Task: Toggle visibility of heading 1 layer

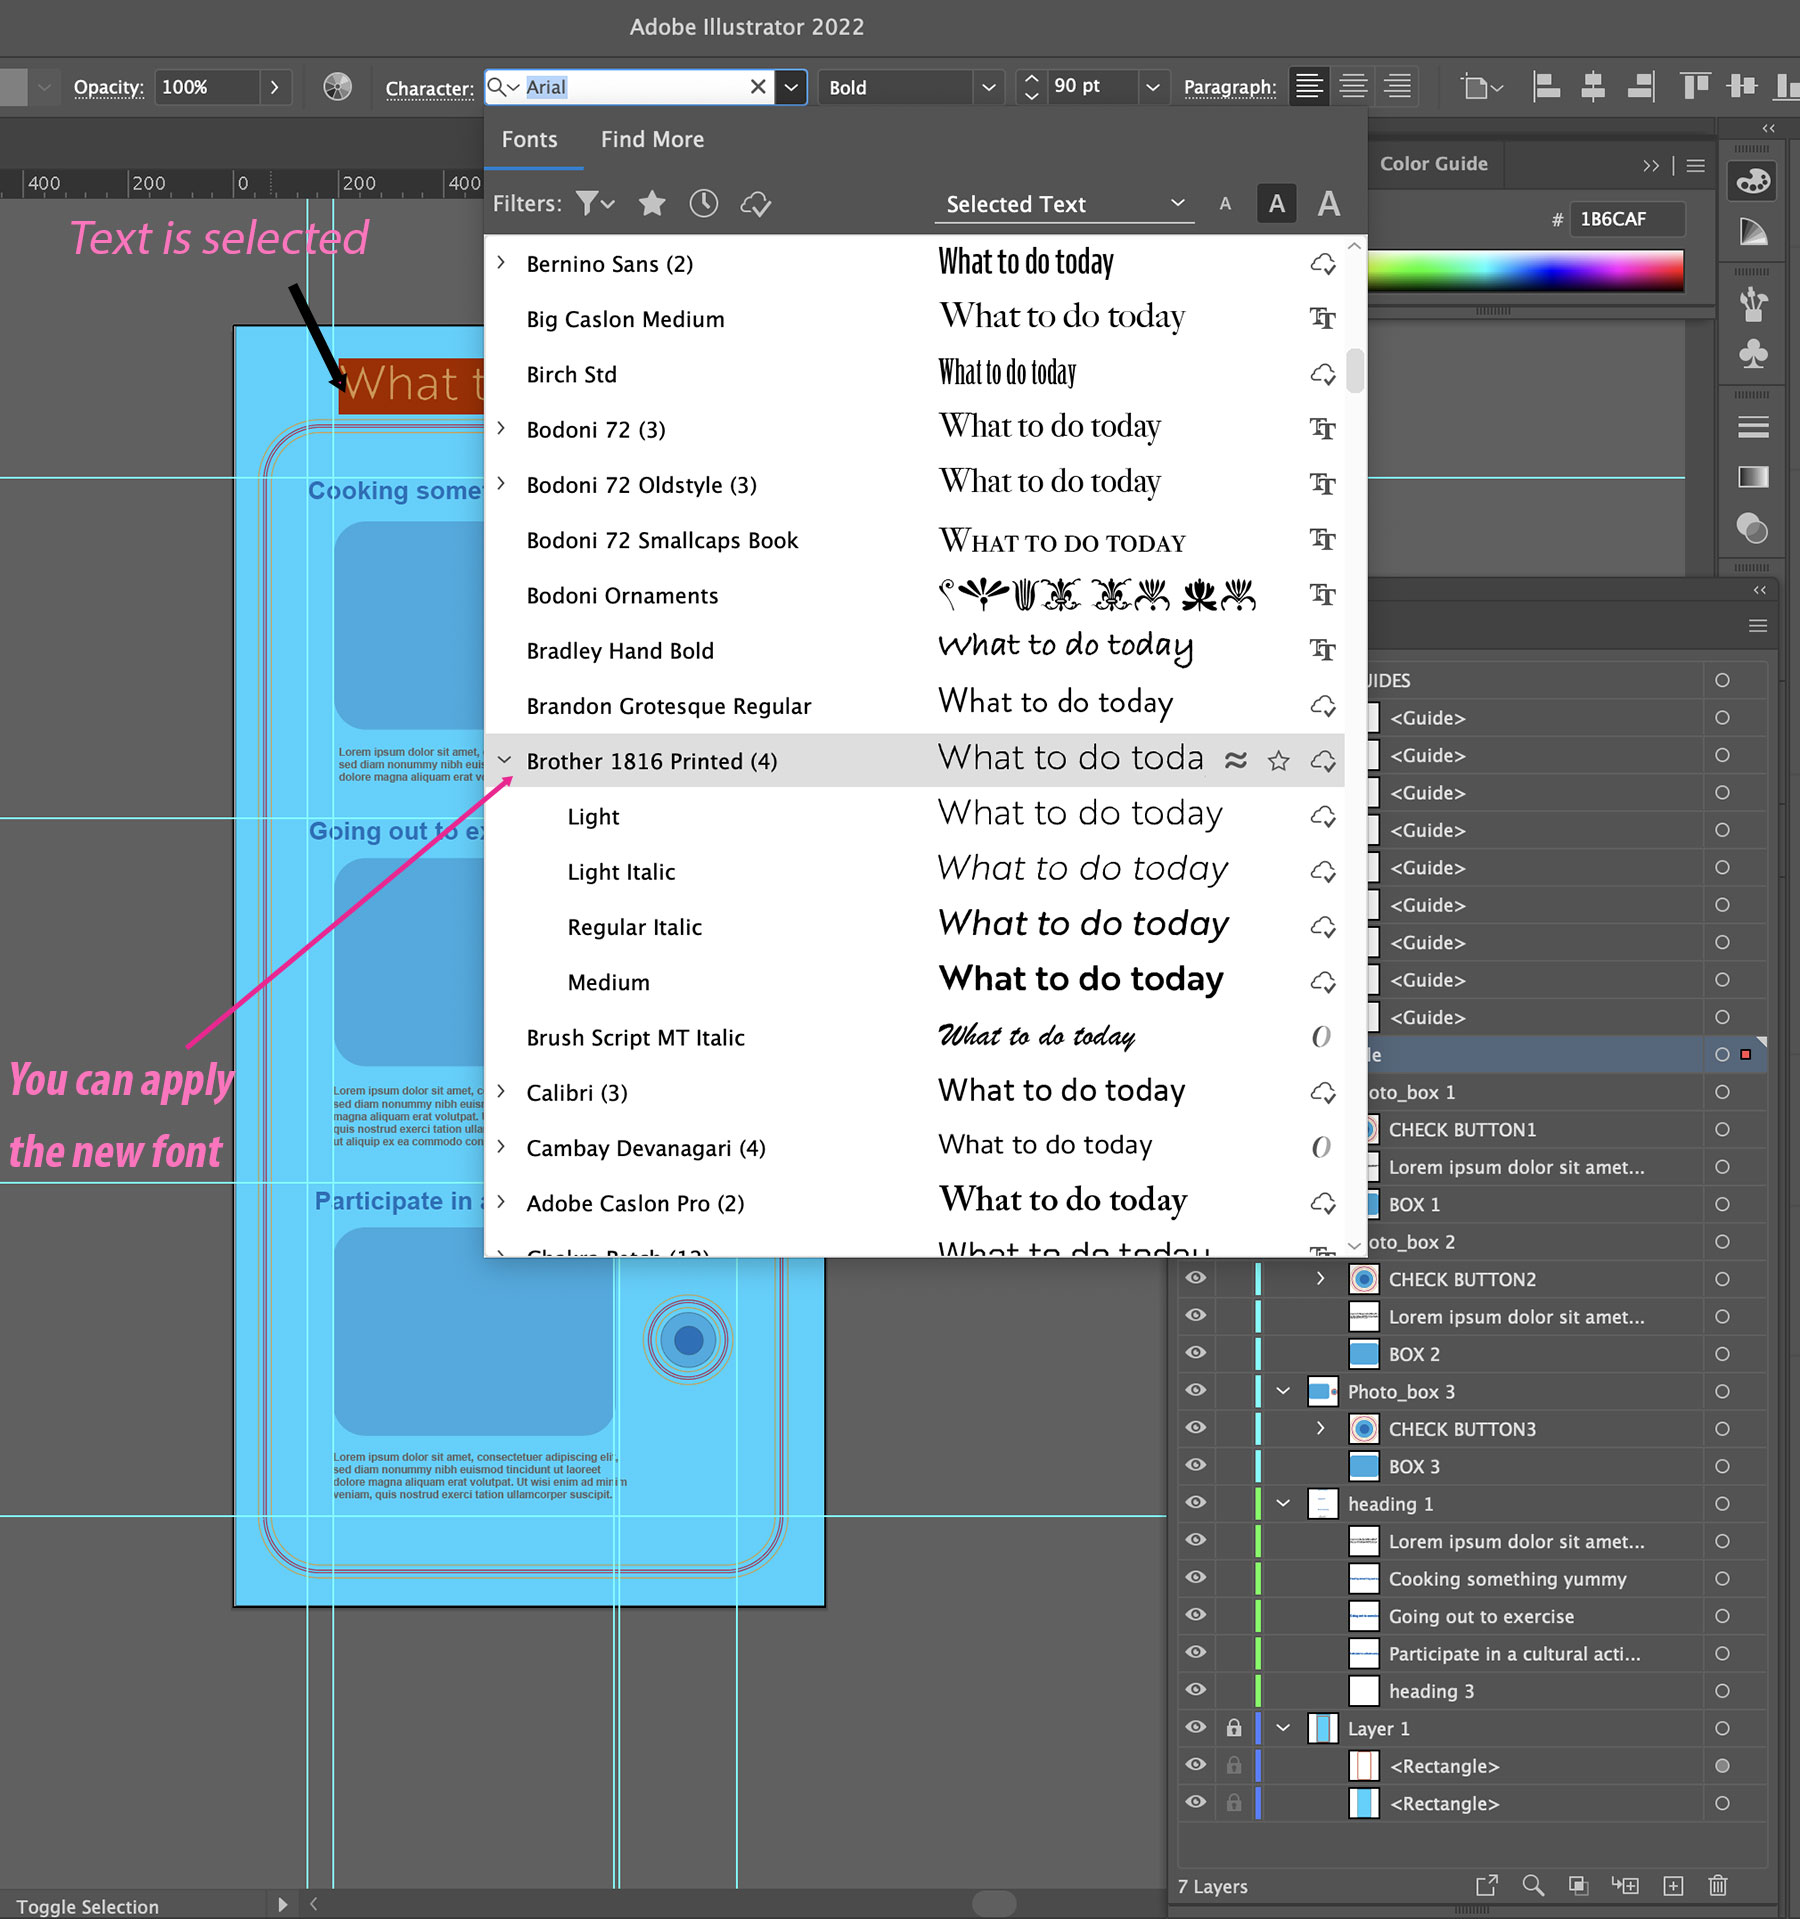Action: coord(1196,1503)
